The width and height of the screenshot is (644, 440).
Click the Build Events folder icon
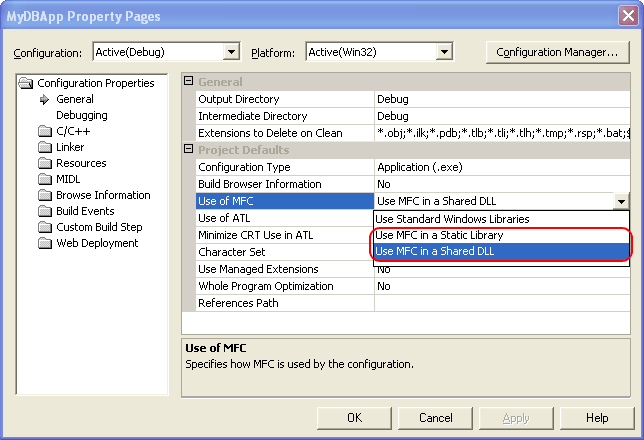(44, 211)
